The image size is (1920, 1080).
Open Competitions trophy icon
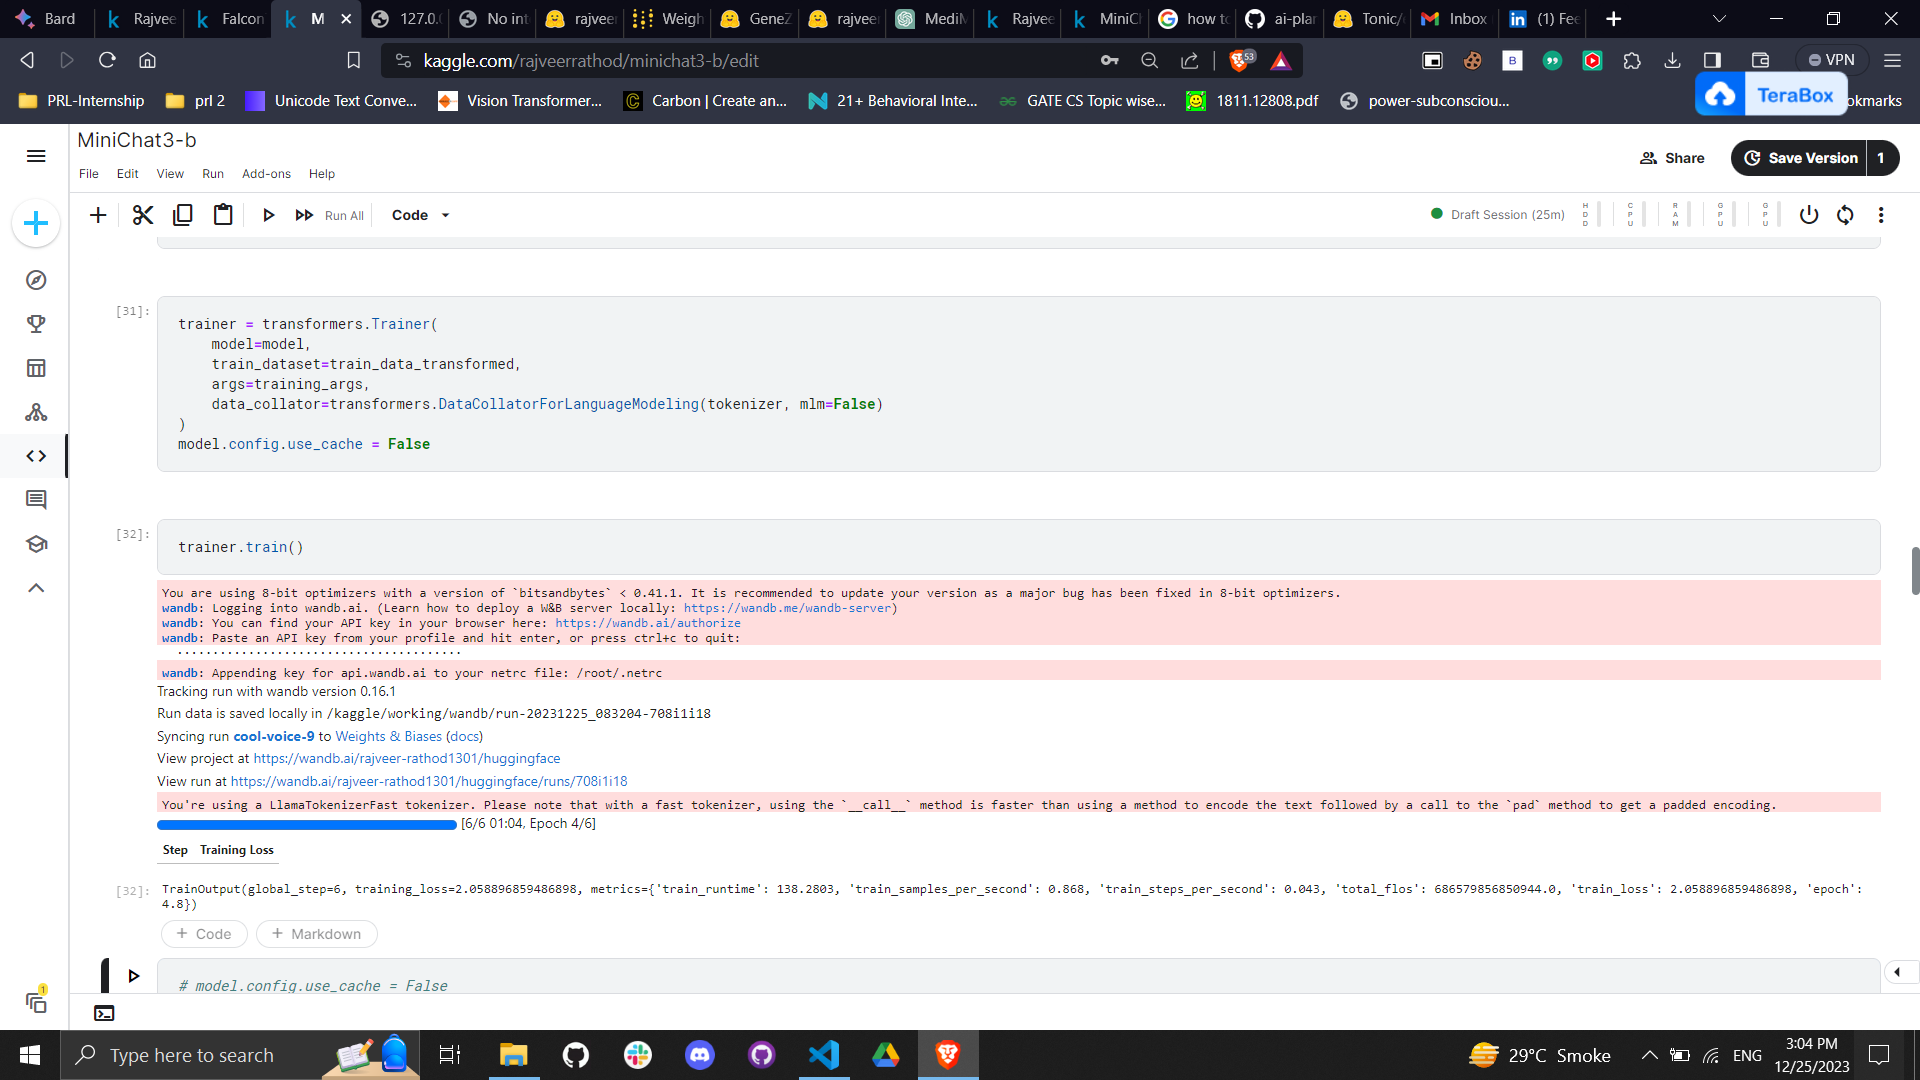36,324
